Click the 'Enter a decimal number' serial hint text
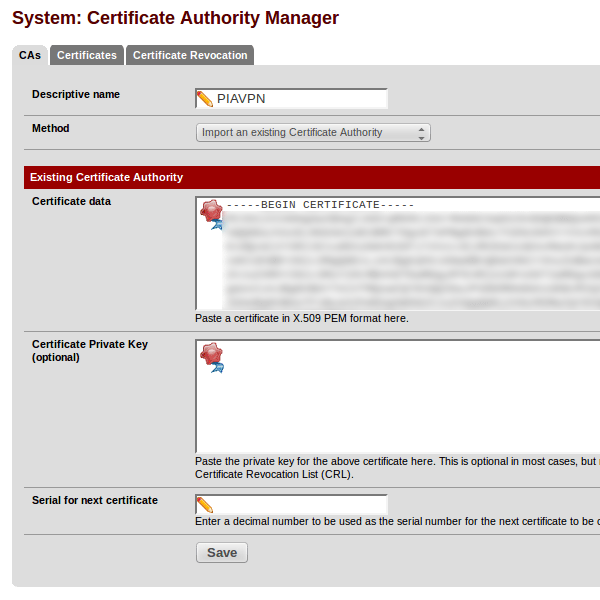This screenshot has width=600, height=600. (x=398, y=521)
